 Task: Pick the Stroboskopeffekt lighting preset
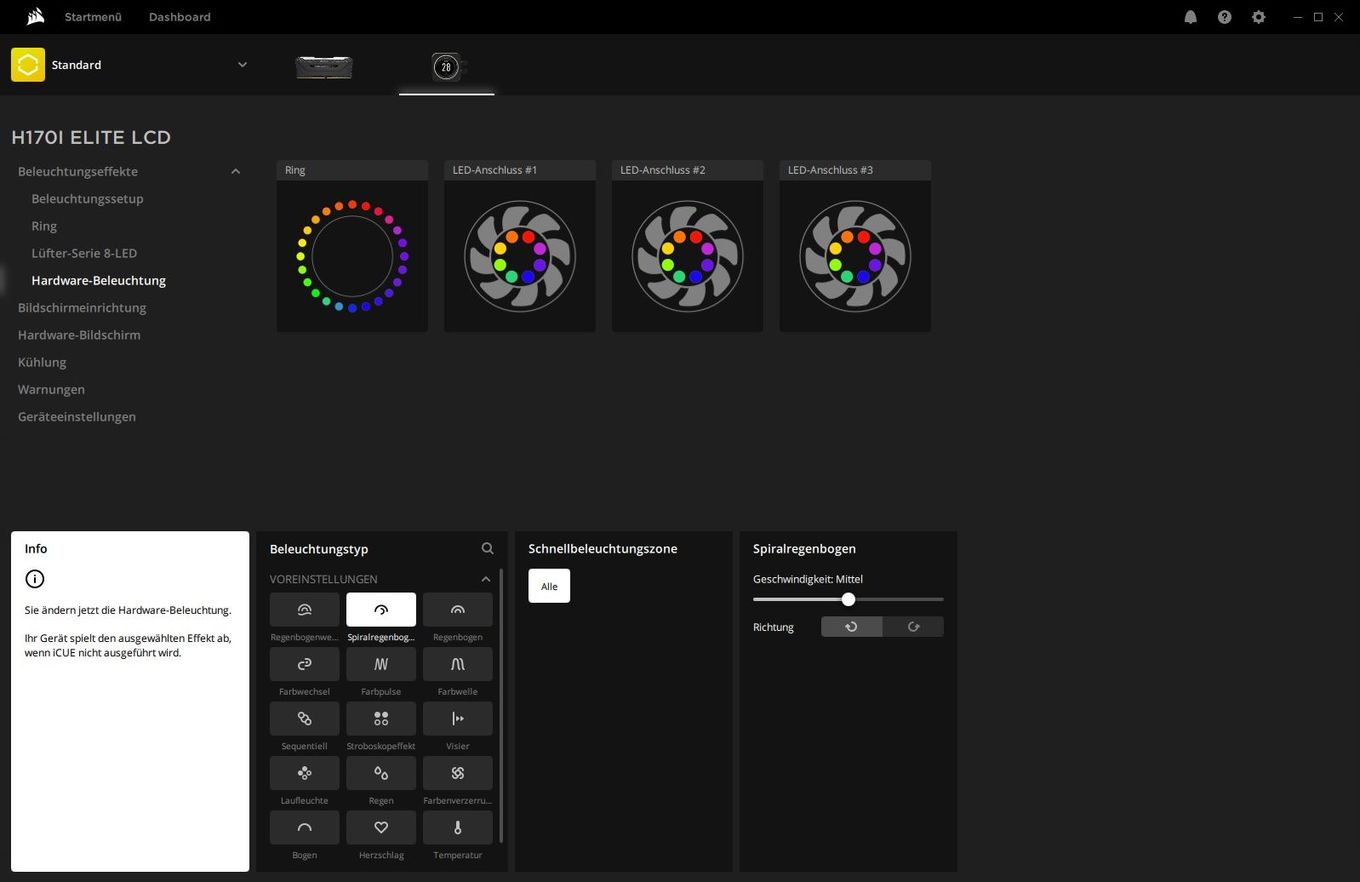click(381, 719)
